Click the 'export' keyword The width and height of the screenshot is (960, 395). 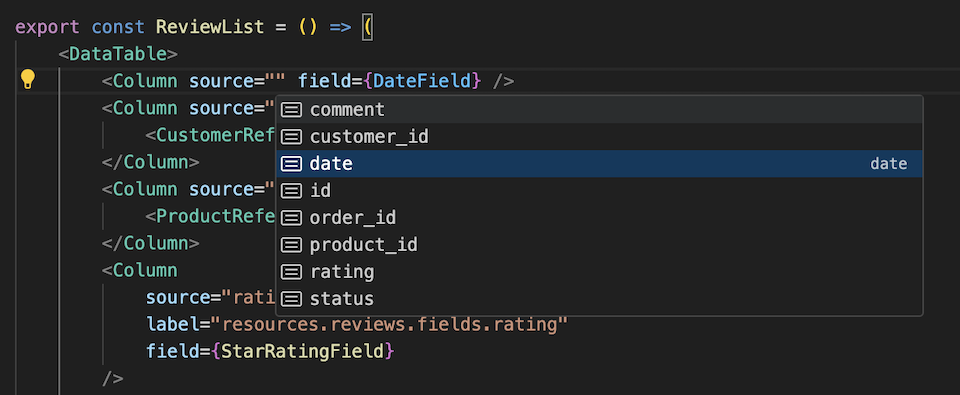click(47, 28)
